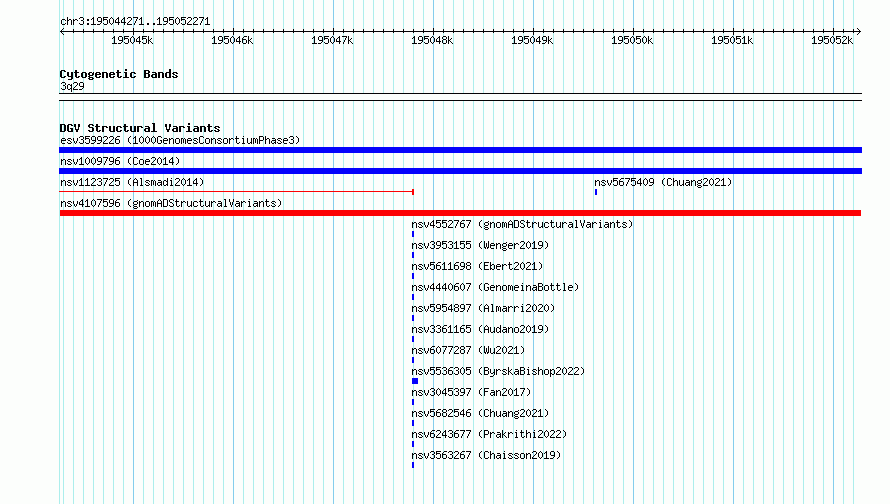The image size is (890, 504).
Task: Click the esv3599226 (1000GenomesConsortiumPhase3) label
Action: pyautogui.click(x=180, y=140)
